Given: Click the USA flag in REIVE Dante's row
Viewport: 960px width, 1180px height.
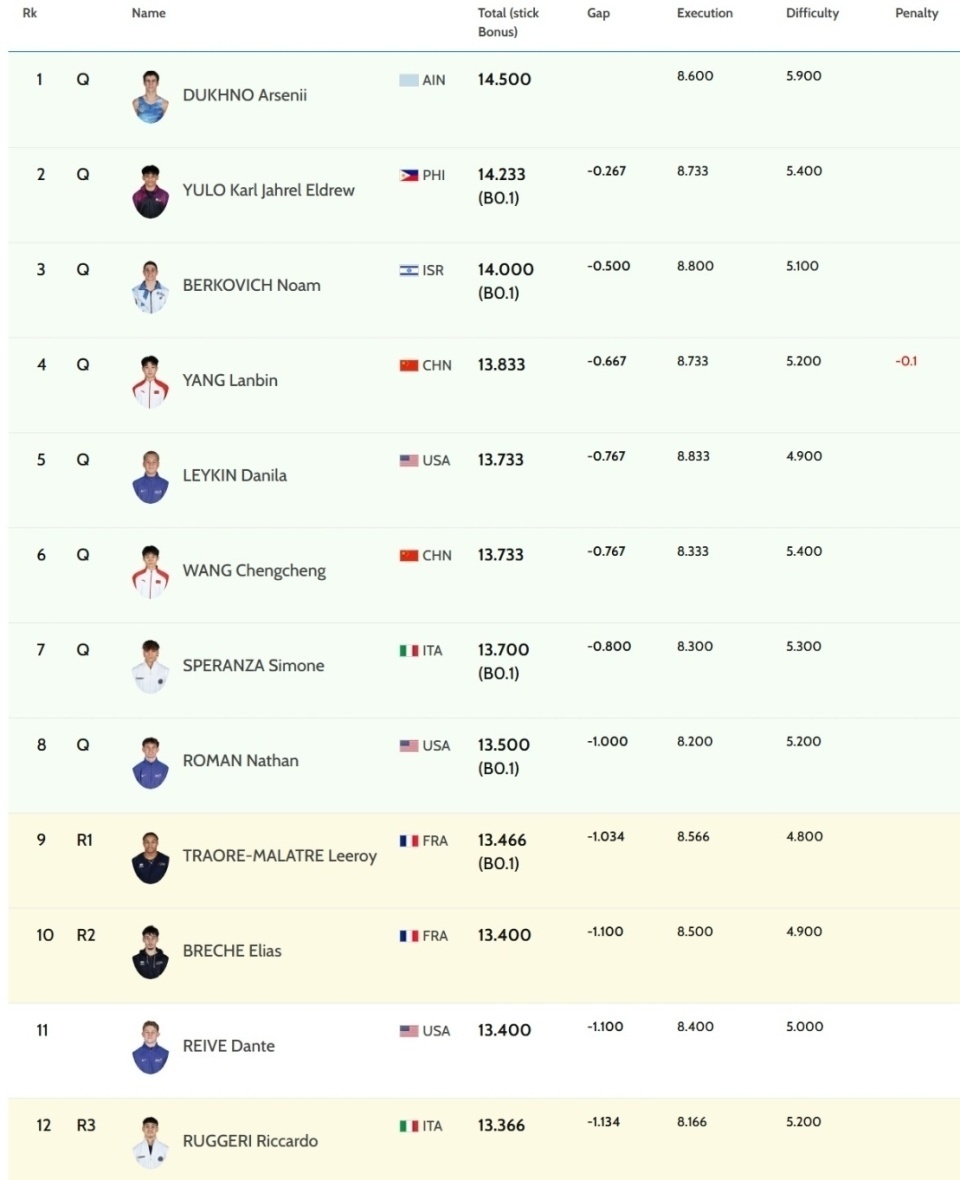Looking at the screenshot, I should click(x=409, y=1031).
